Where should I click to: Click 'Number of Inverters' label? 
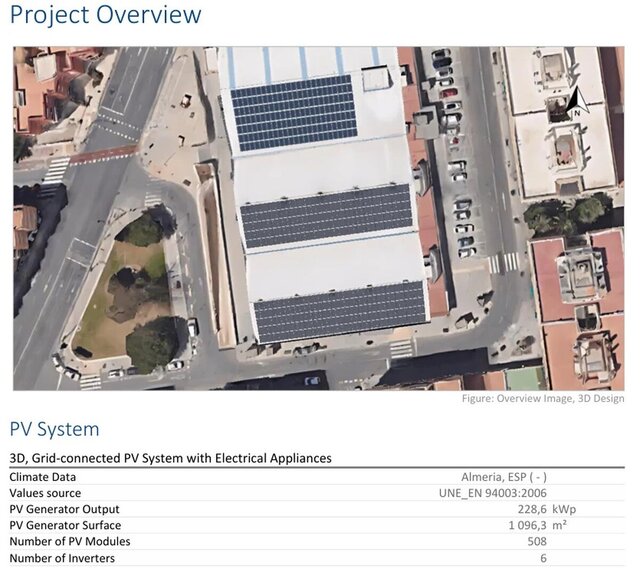(62, 558)
